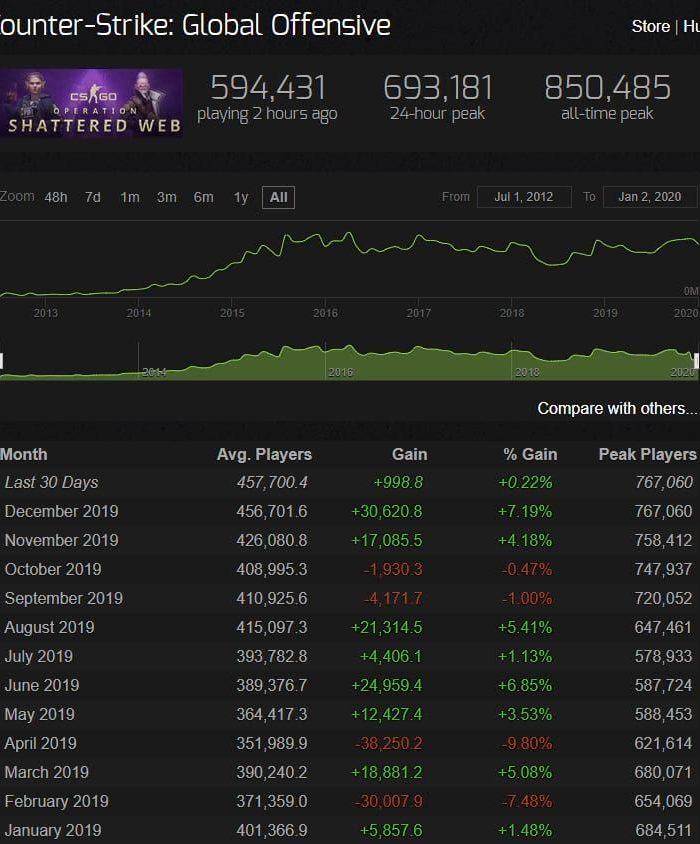700x844 pixels.
Task: Choose the 3m zoom option
Action: pyautogui.click(x=167, y=197)
